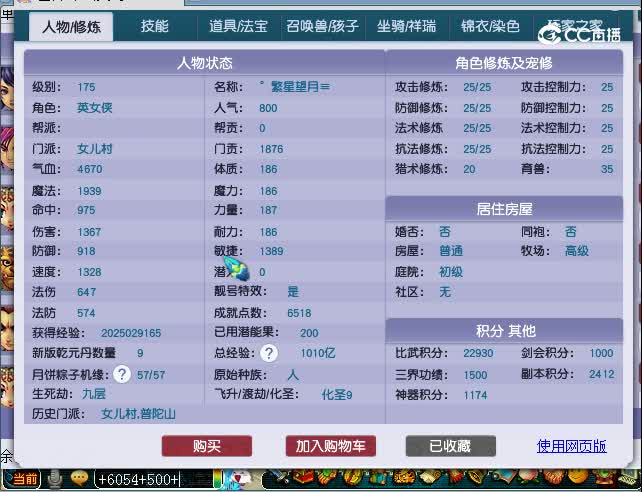Image resolution: width=642 pixels, height=492 pixels.
Task: Click the 剑会积分 value 1000
Action: (601, 353)
